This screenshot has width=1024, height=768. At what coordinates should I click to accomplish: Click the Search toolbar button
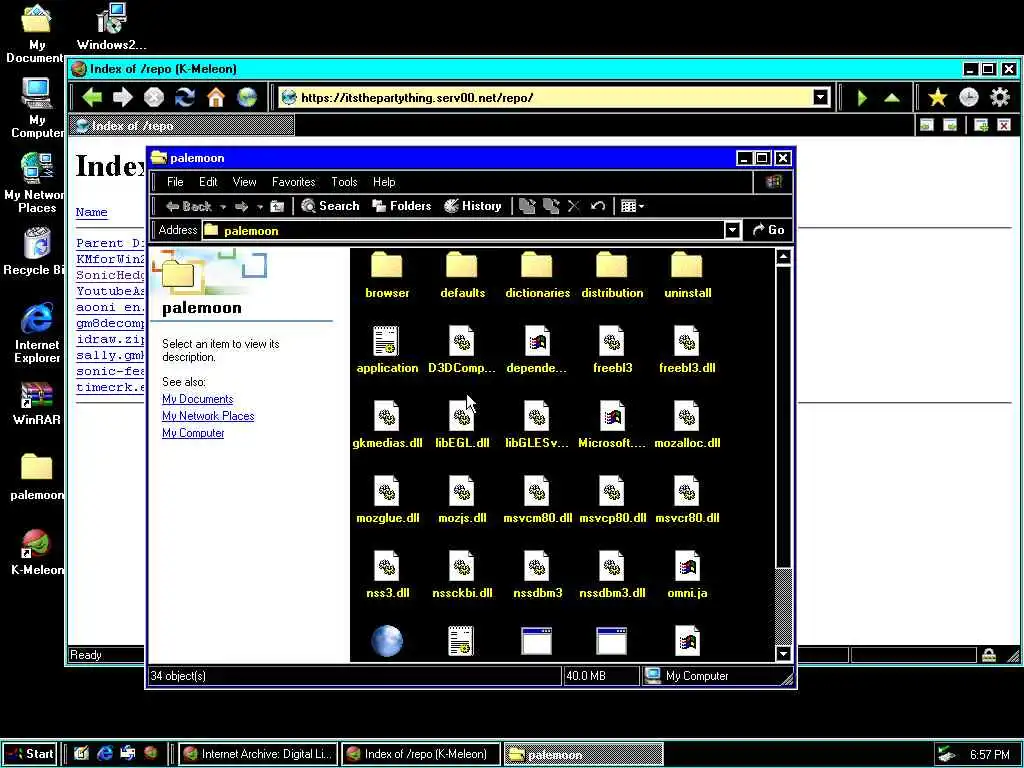coord(330,206)
